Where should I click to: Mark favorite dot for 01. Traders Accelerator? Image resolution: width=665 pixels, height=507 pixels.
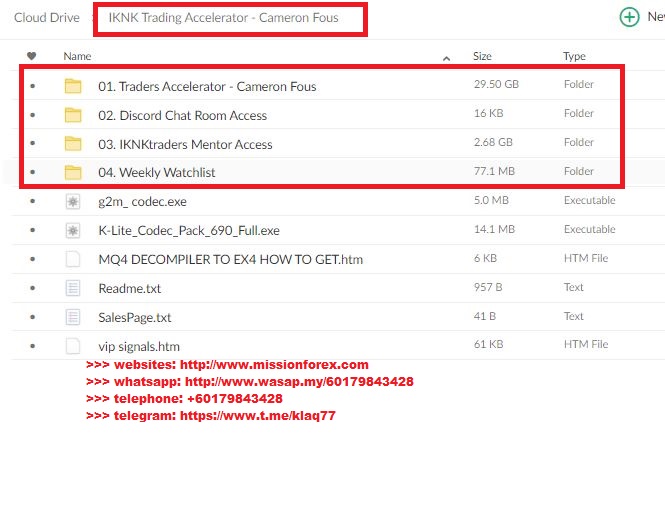pyautogui.click(x=33, y=86)
